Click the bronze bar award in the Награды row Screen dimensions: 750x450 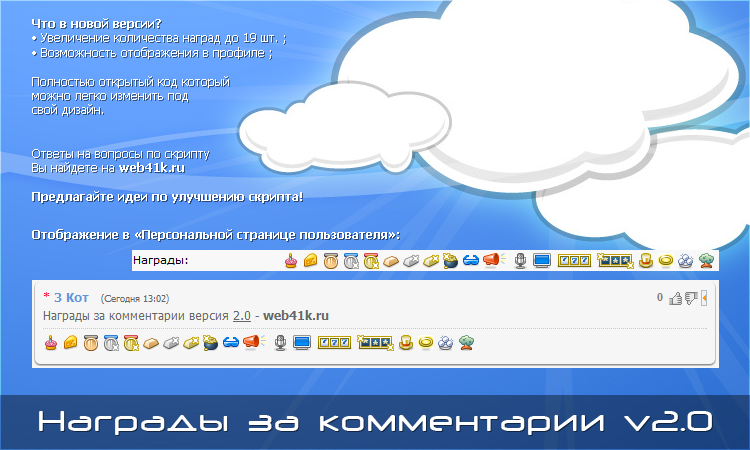point(391,261)
